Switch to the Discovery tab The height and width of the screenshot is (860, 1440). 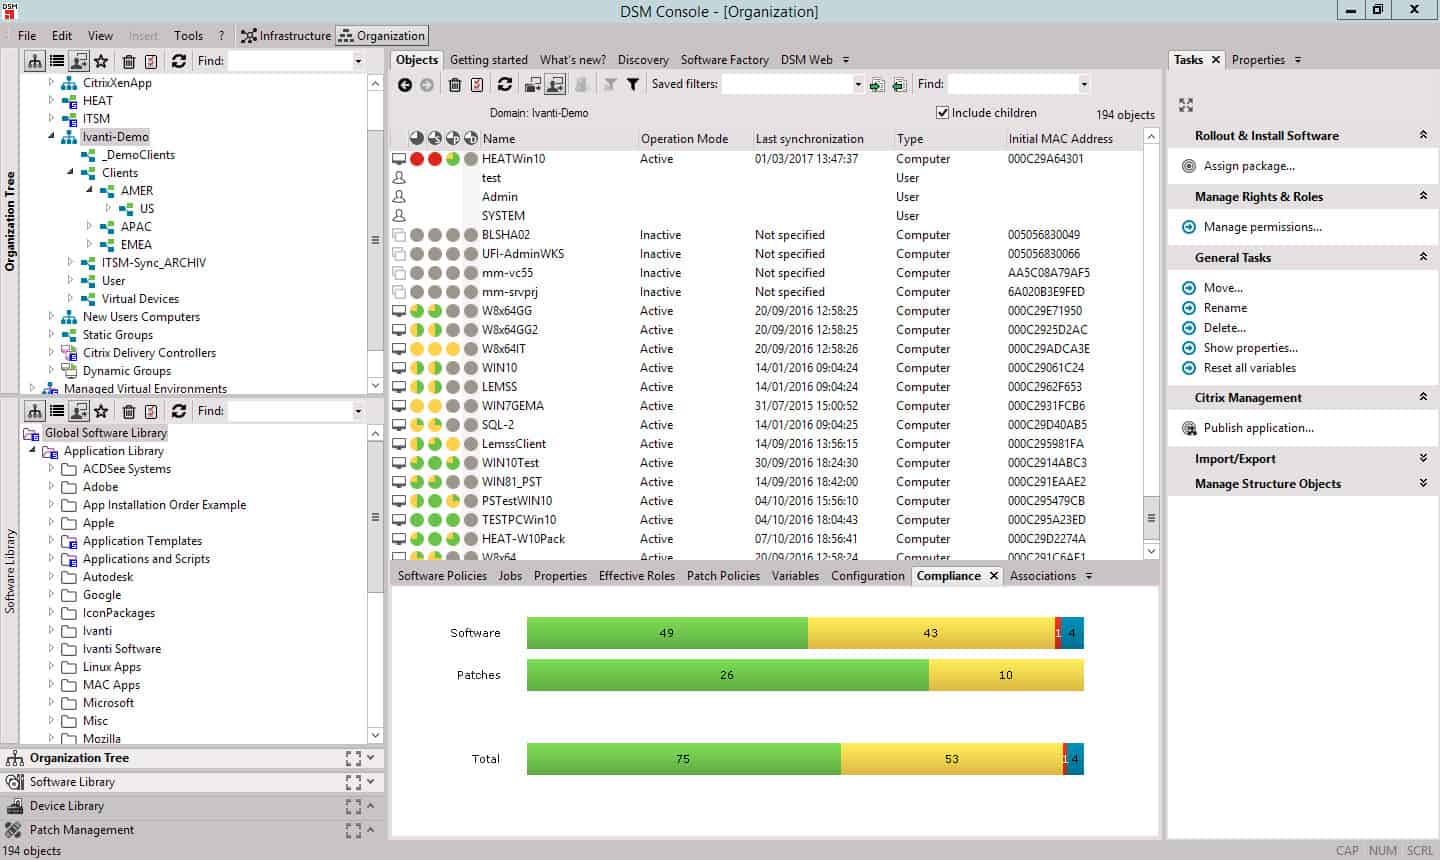(643, 60)
